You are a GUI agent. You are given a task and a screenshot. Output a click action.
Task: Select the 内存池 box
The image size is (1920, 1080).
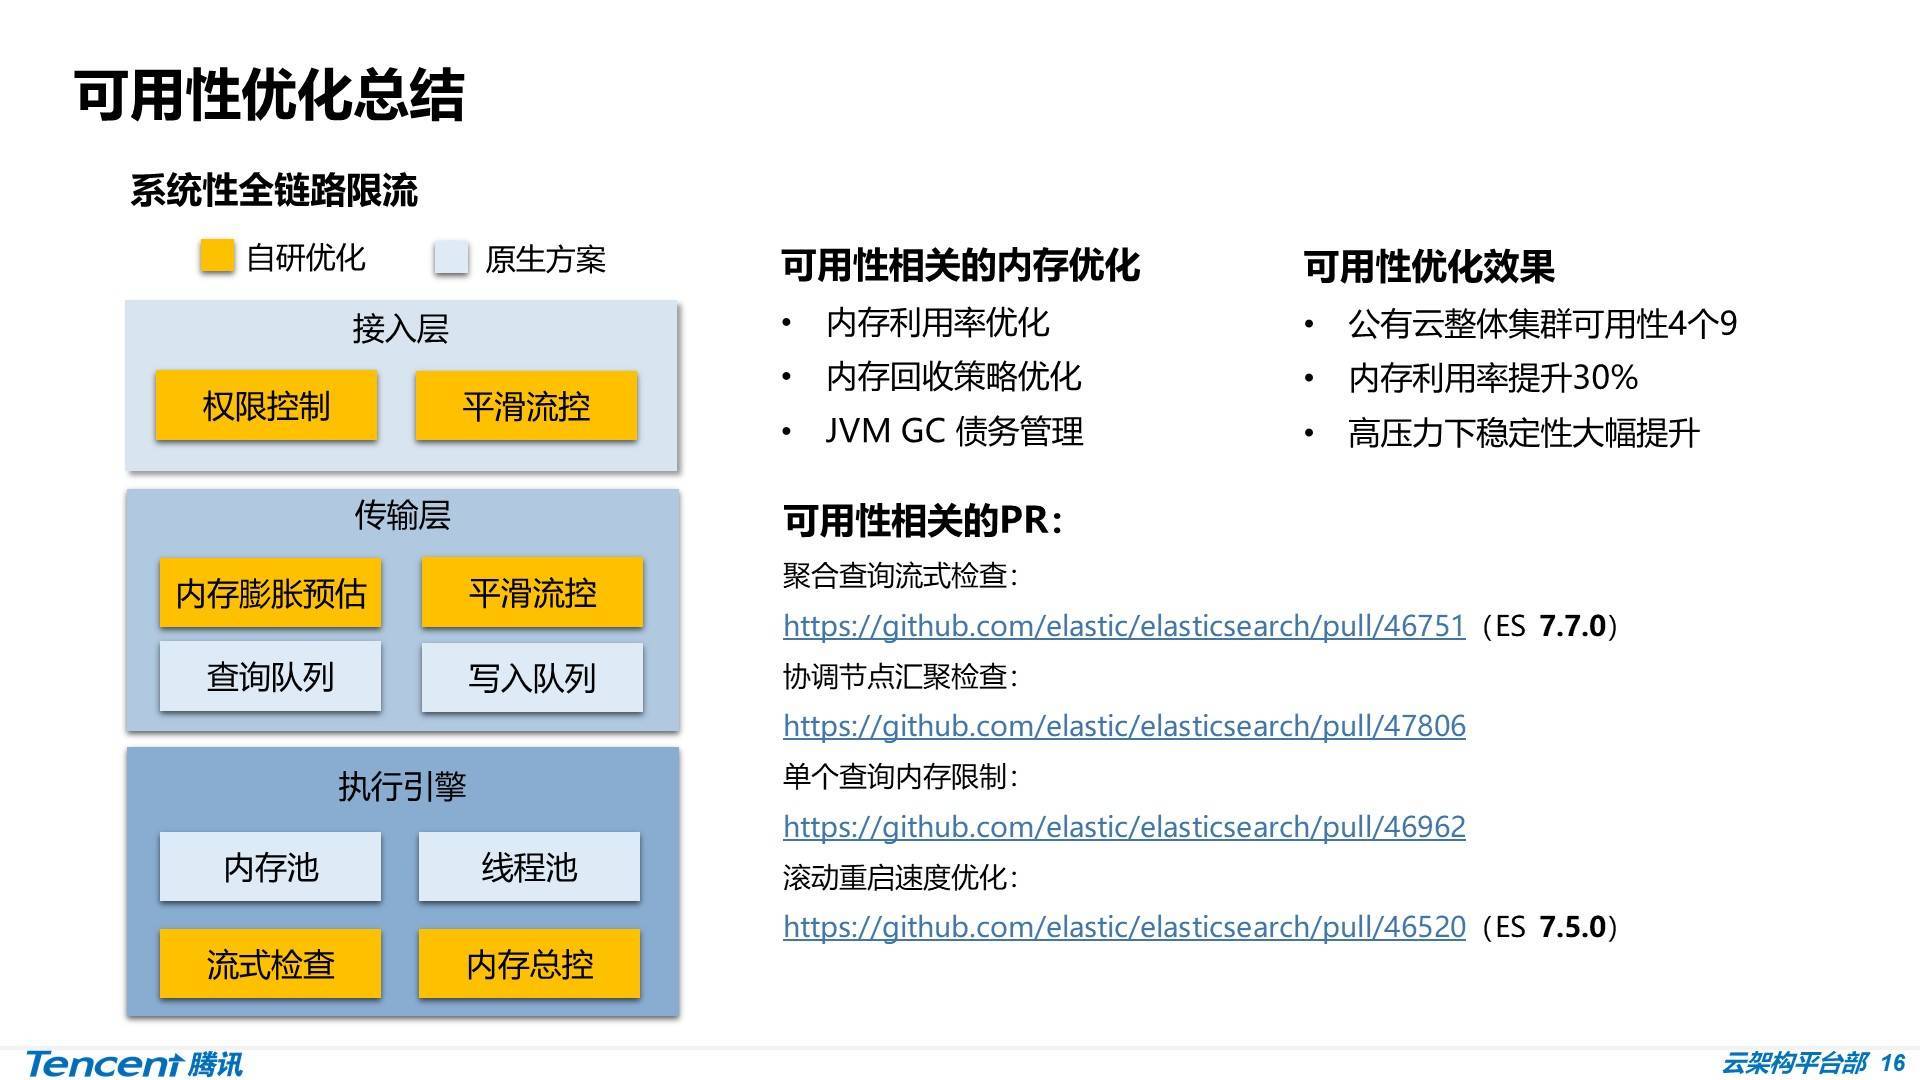point(270,867)
